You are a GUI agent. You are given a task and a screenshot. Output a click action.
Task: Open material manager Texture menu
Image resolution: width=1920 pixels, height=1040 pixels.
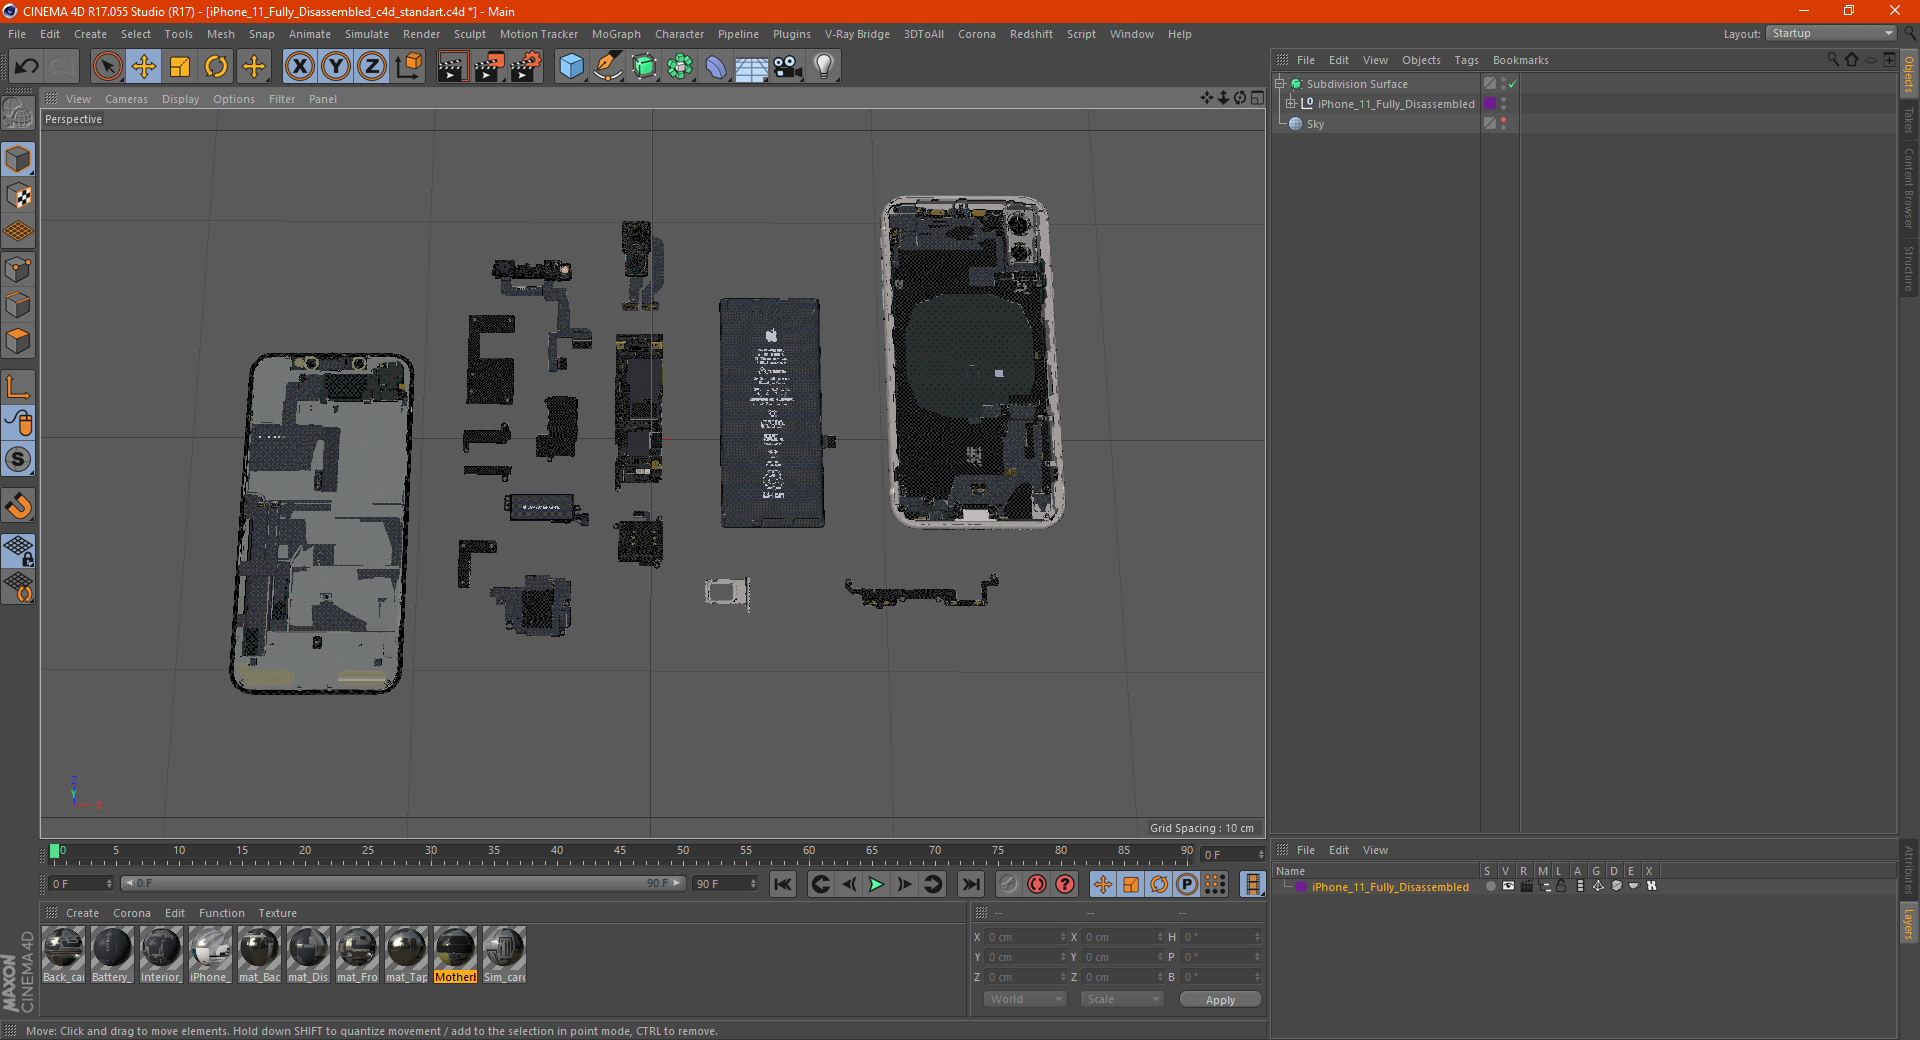click(277, 913)
